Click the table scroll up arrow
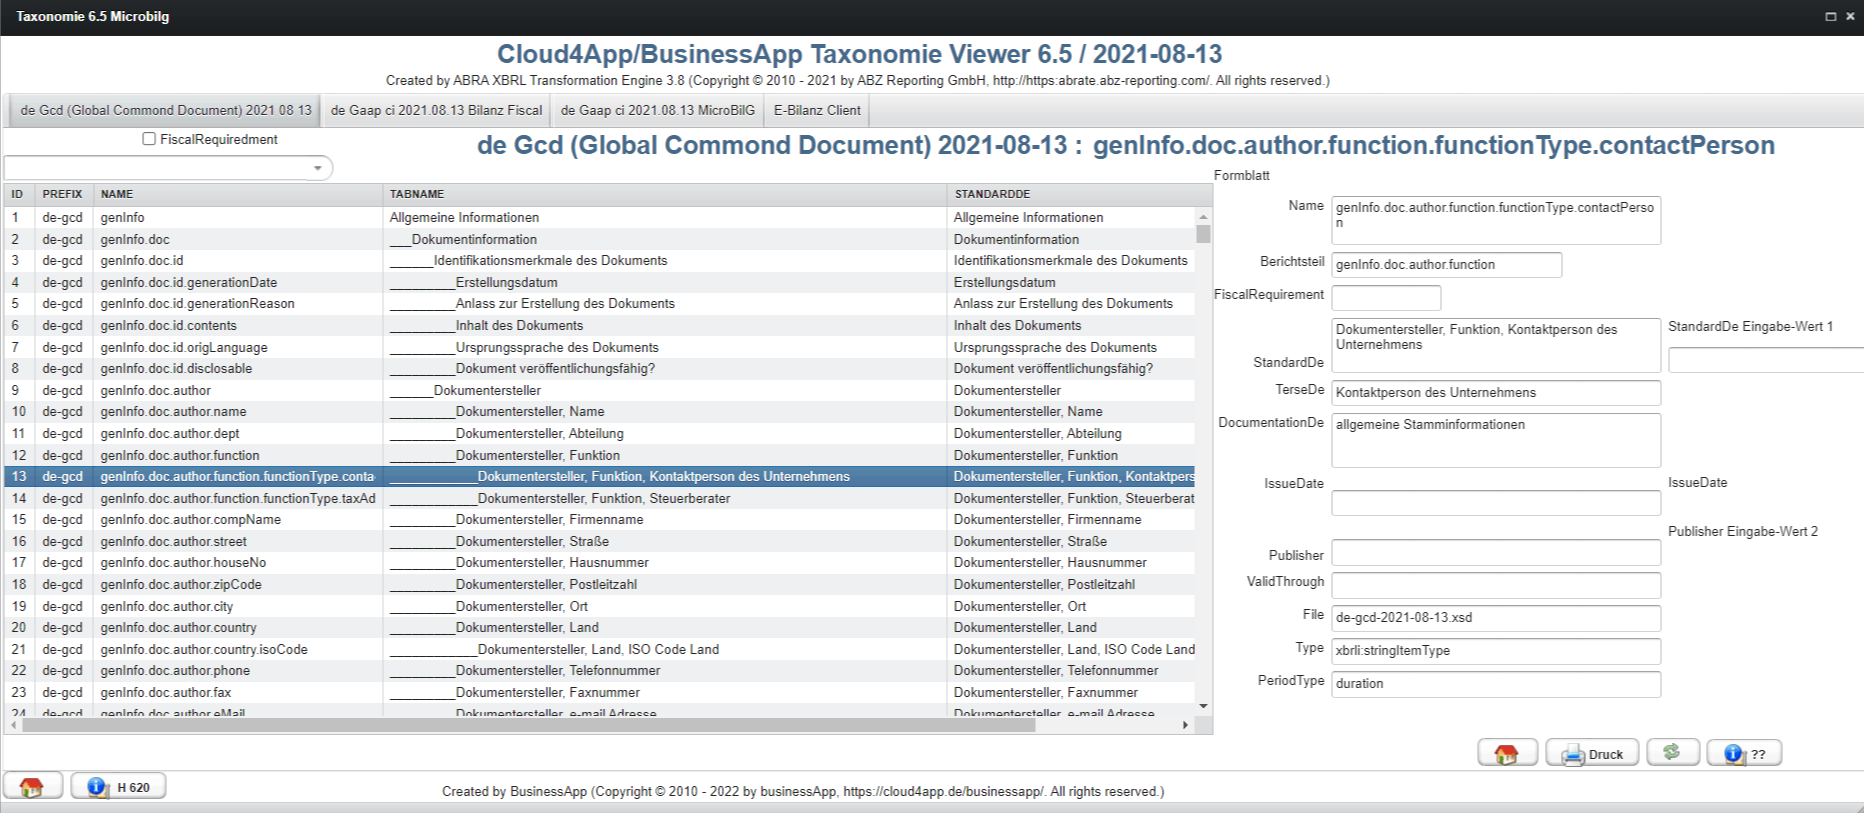Image resolution: width=1864 pixels, height=813 pixels. point(1203,216)
